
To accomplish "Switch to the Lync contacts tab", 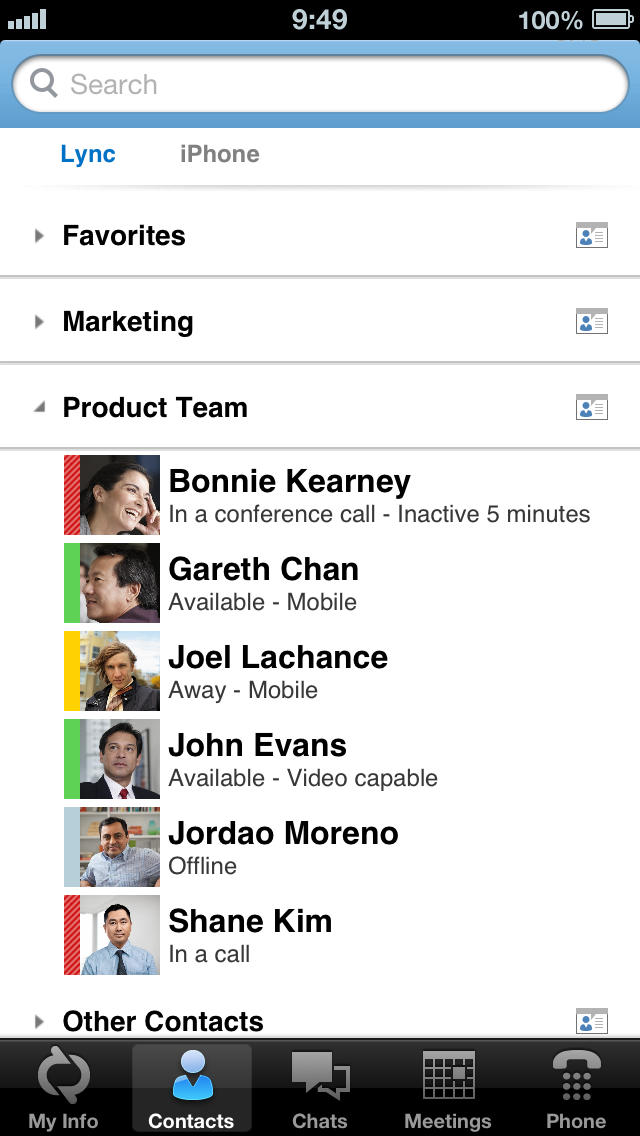I will click(88, 154).
